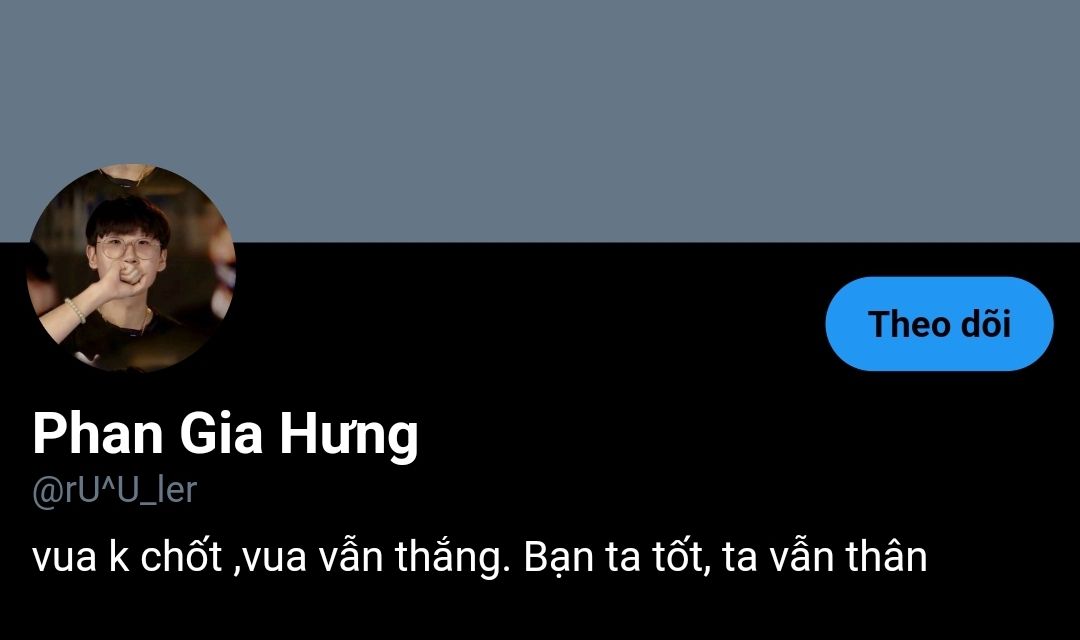Screen dimensions: 1080x640
Task: Open the gray header banner image
Action: (x=540, y=121)
